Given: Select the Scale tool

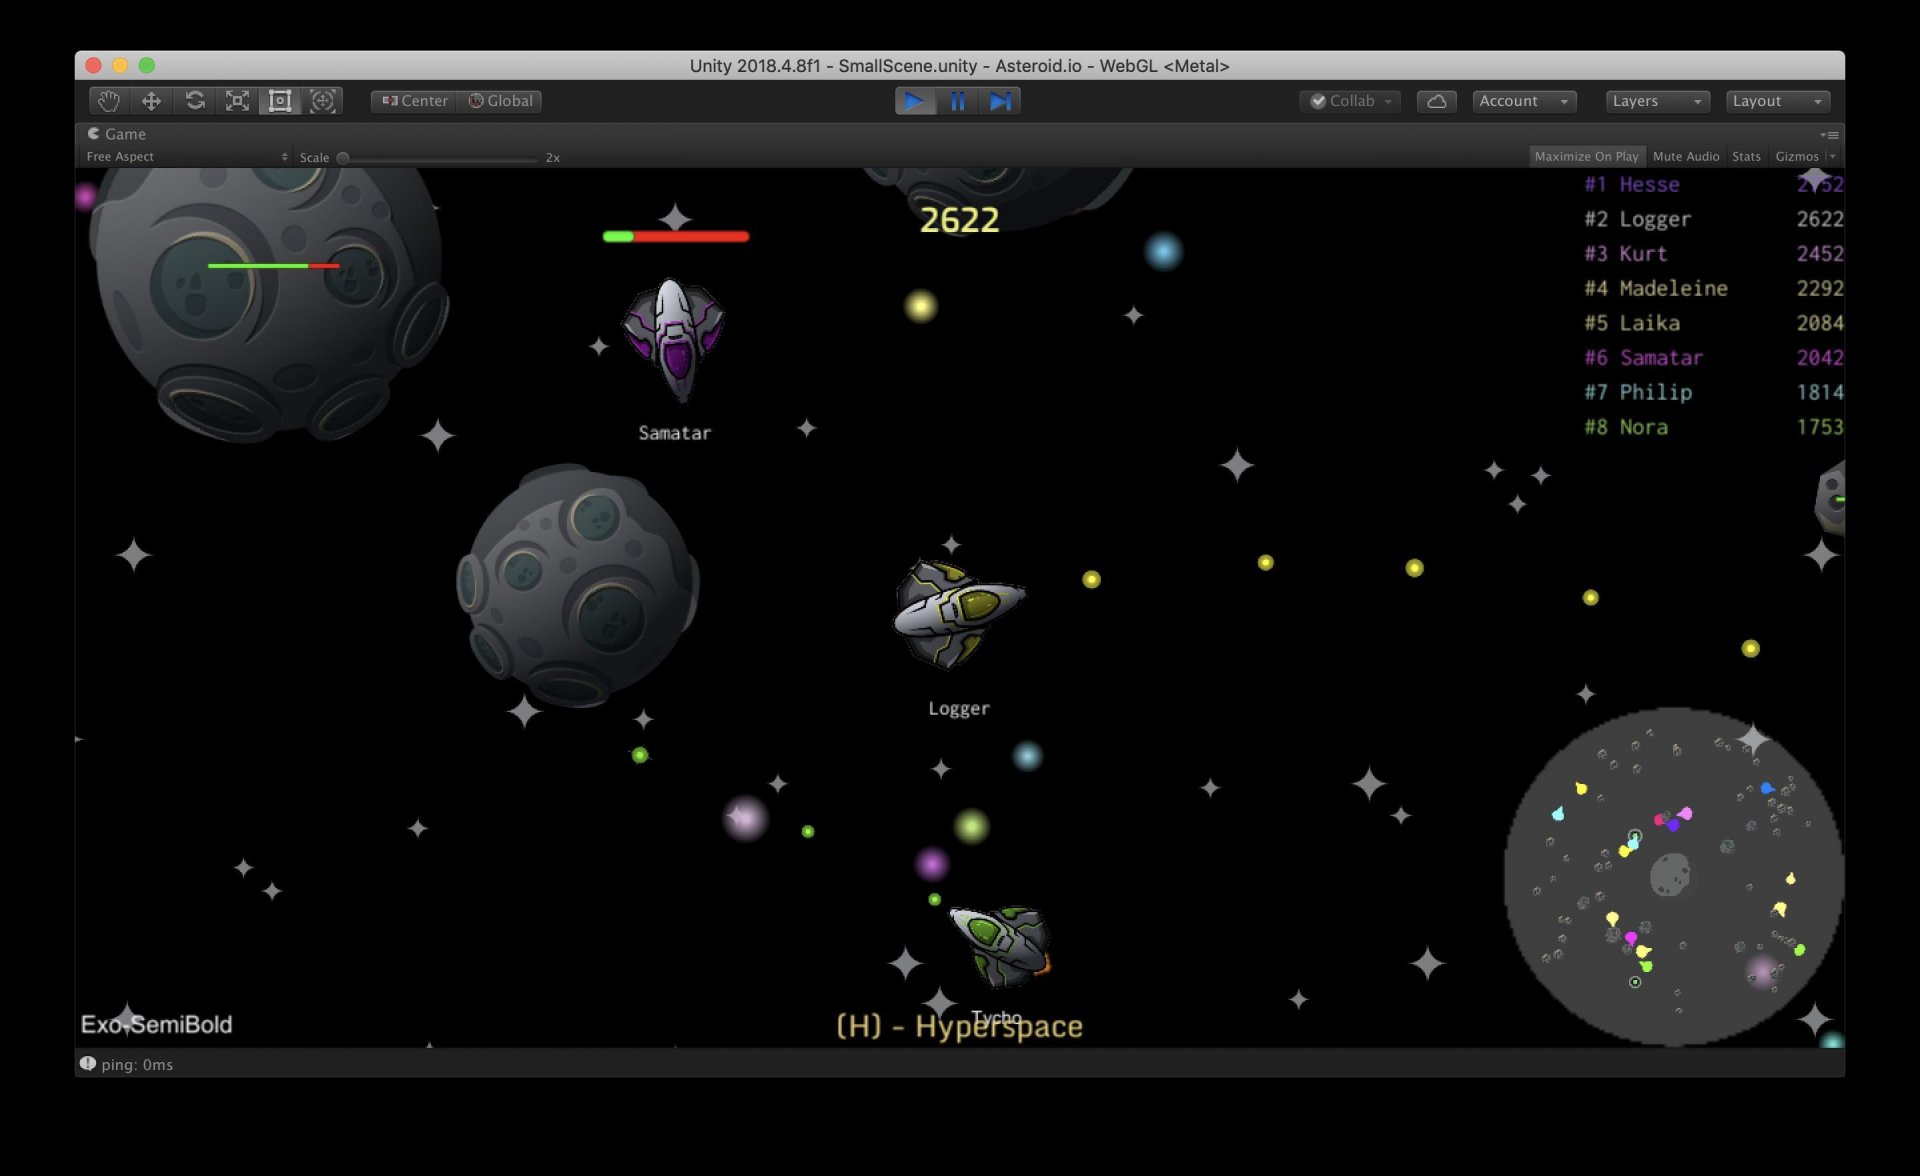Looking at the screenshot, I should click(237, 101).
